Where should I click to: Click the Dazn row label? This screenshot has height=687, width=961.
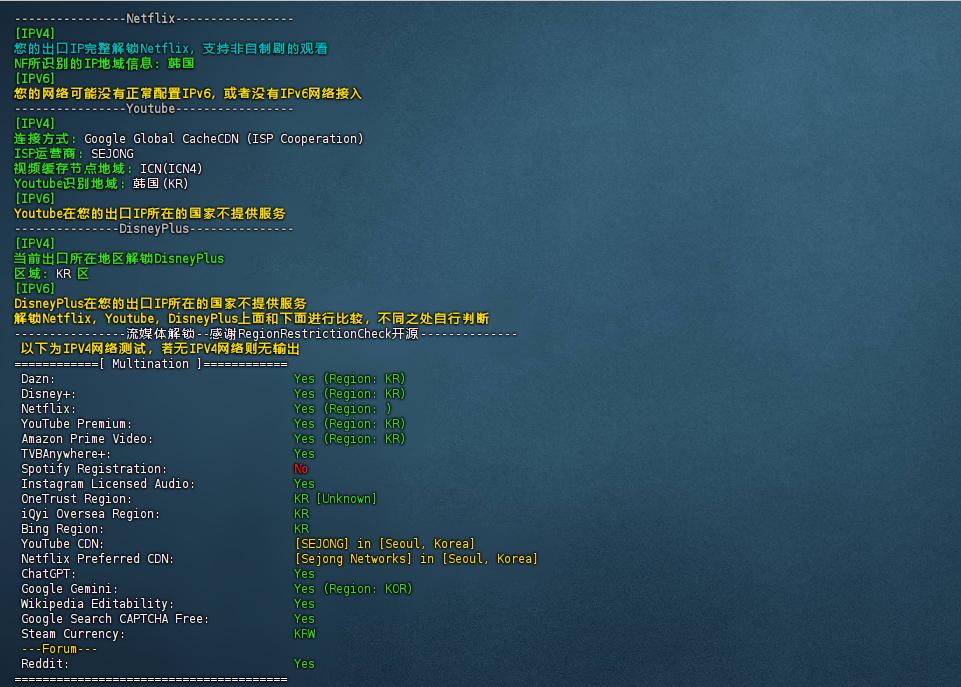click(39, 379)
